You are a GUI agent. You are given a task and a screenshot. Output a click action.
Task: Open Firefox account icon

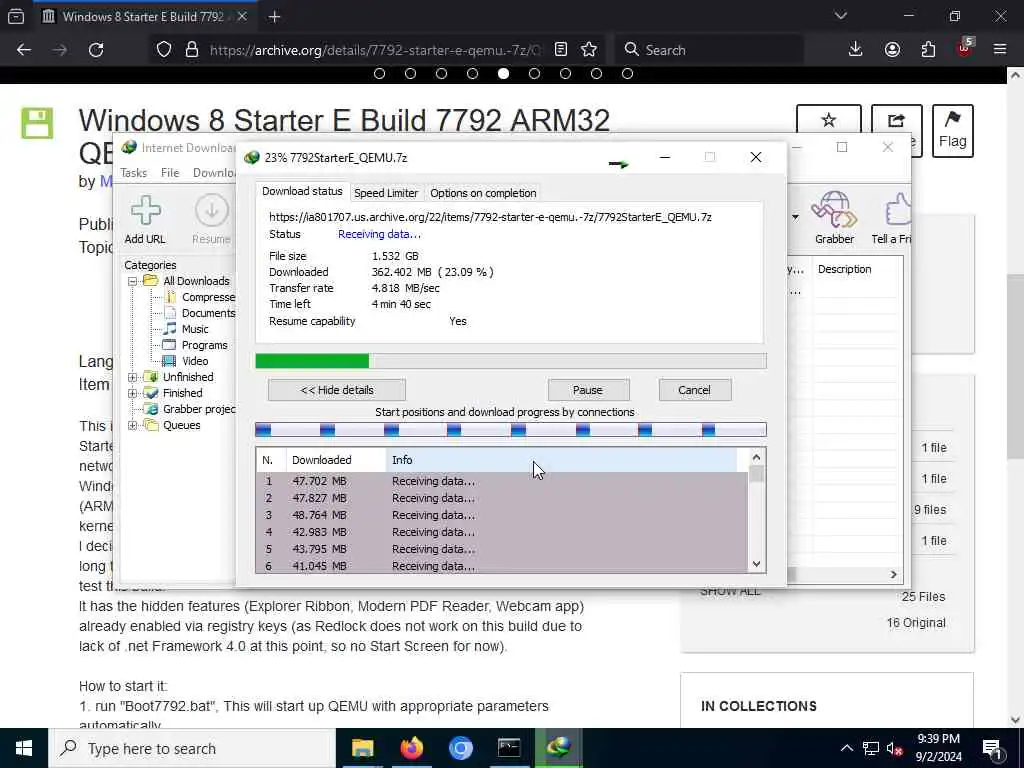click(892, 50)
